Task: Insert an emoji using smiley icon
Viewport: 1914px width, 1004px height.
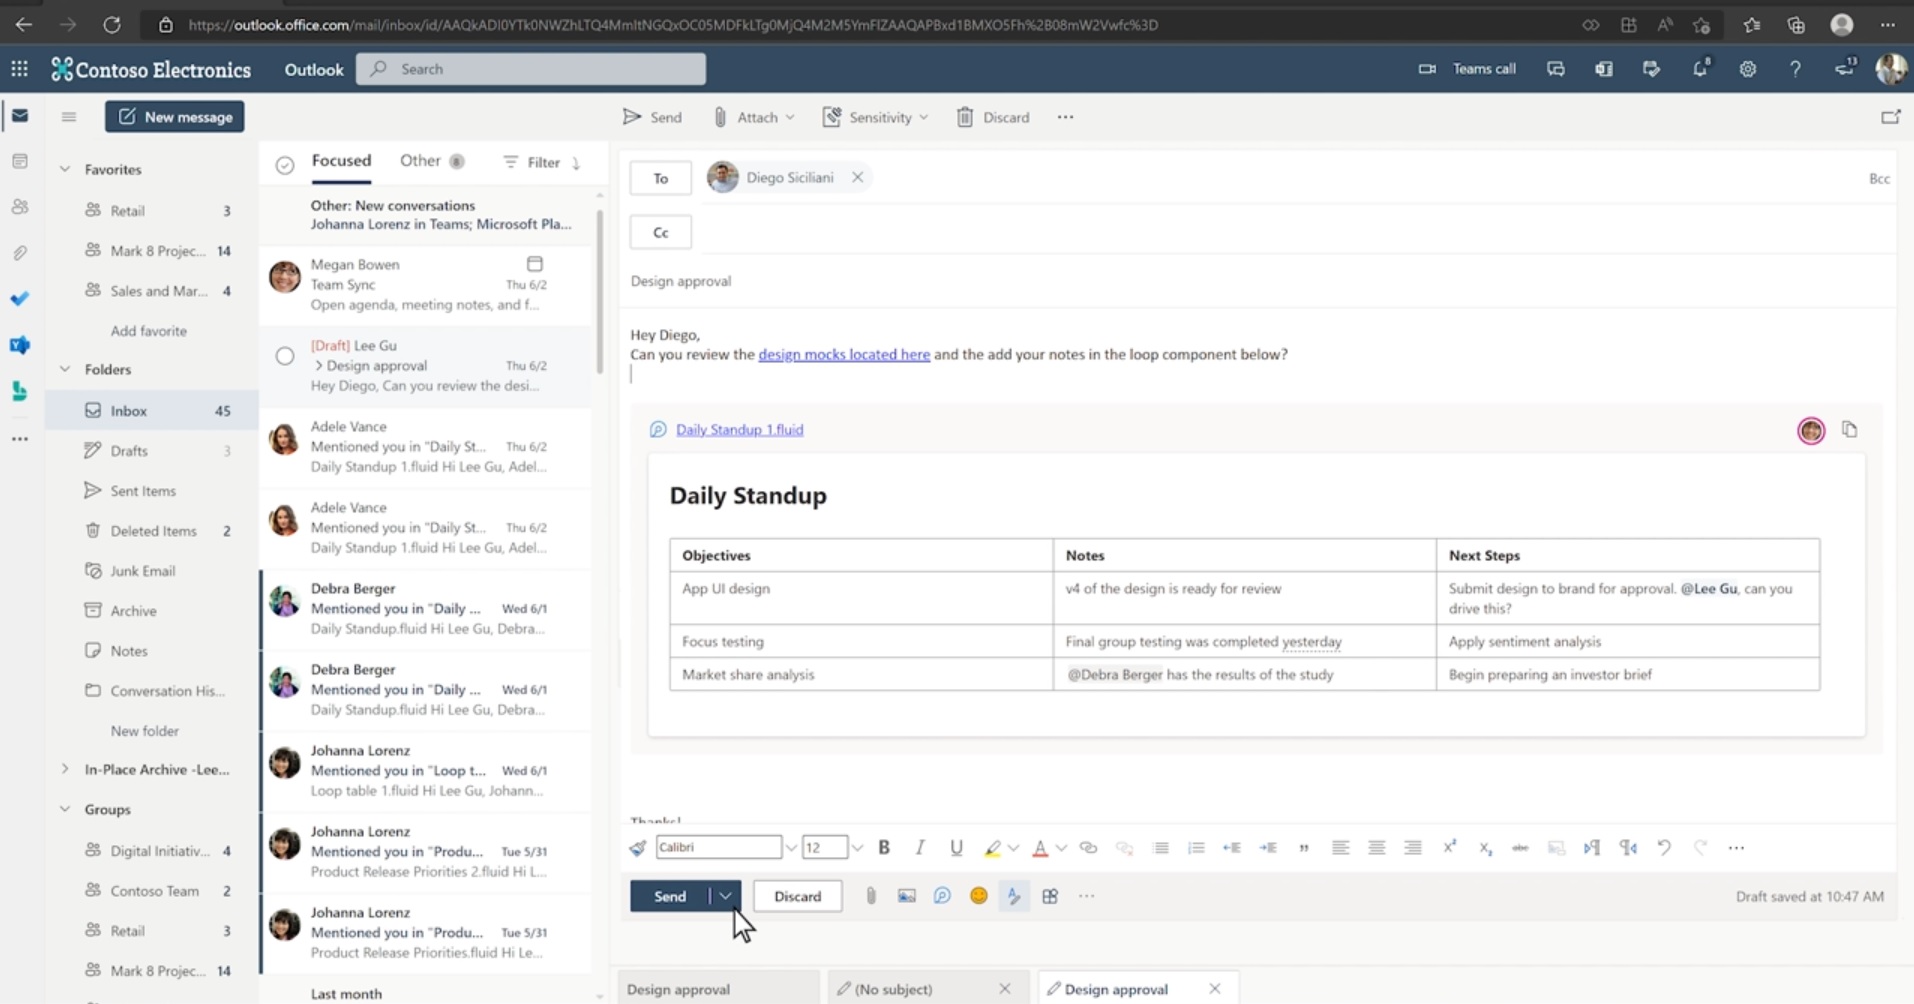Action: pyautogui.click(x=978, y=896)
